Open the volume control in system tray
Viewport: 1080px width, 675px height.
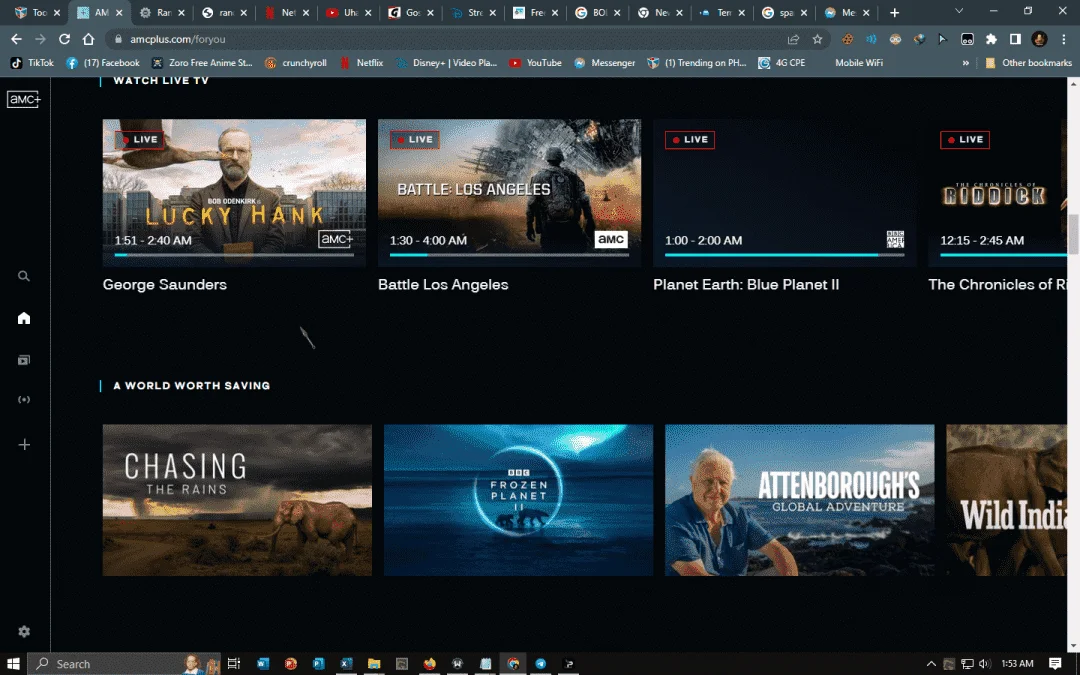[984, 664]
